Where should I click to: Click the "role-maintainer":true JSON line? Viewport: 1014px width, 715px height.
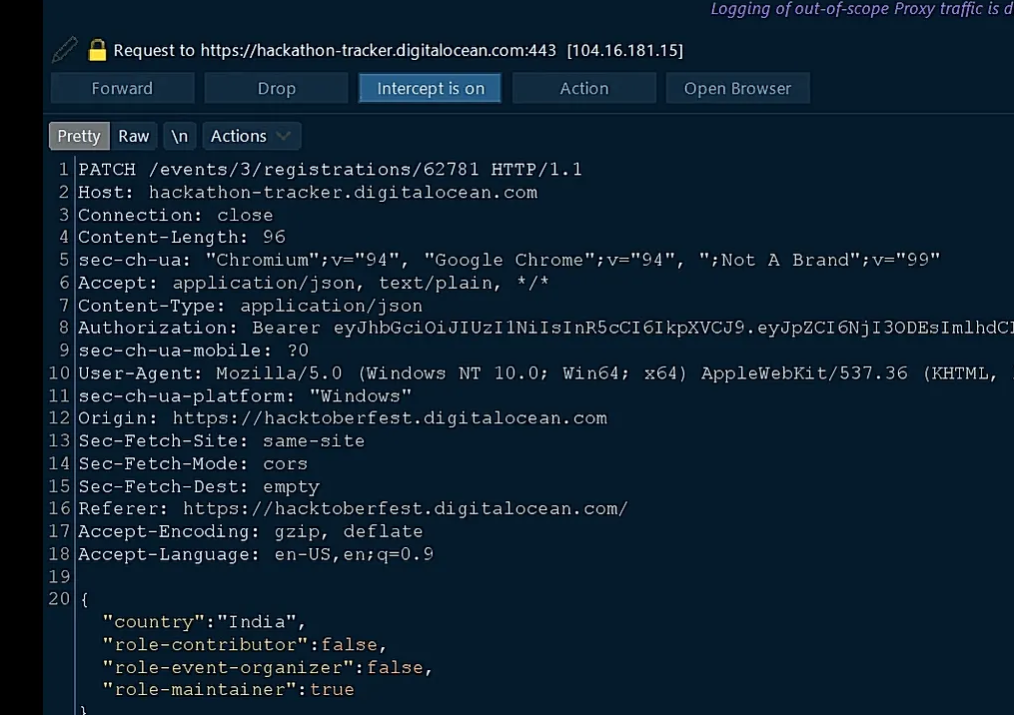click(x=228, y=690)
